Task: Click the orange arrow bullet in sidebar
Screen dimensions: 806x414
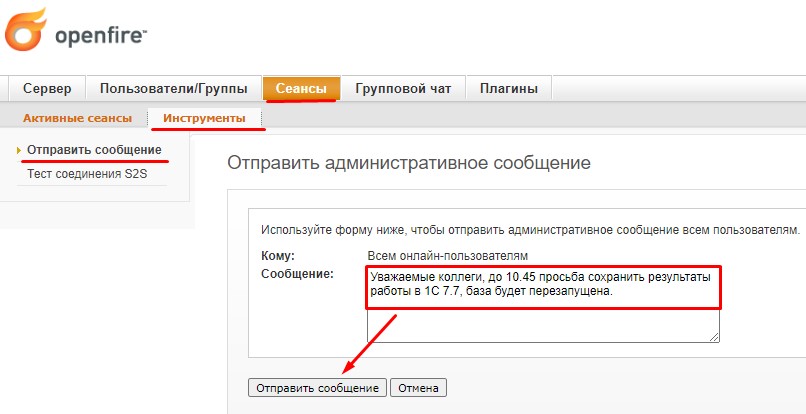Action: (19, 150)
